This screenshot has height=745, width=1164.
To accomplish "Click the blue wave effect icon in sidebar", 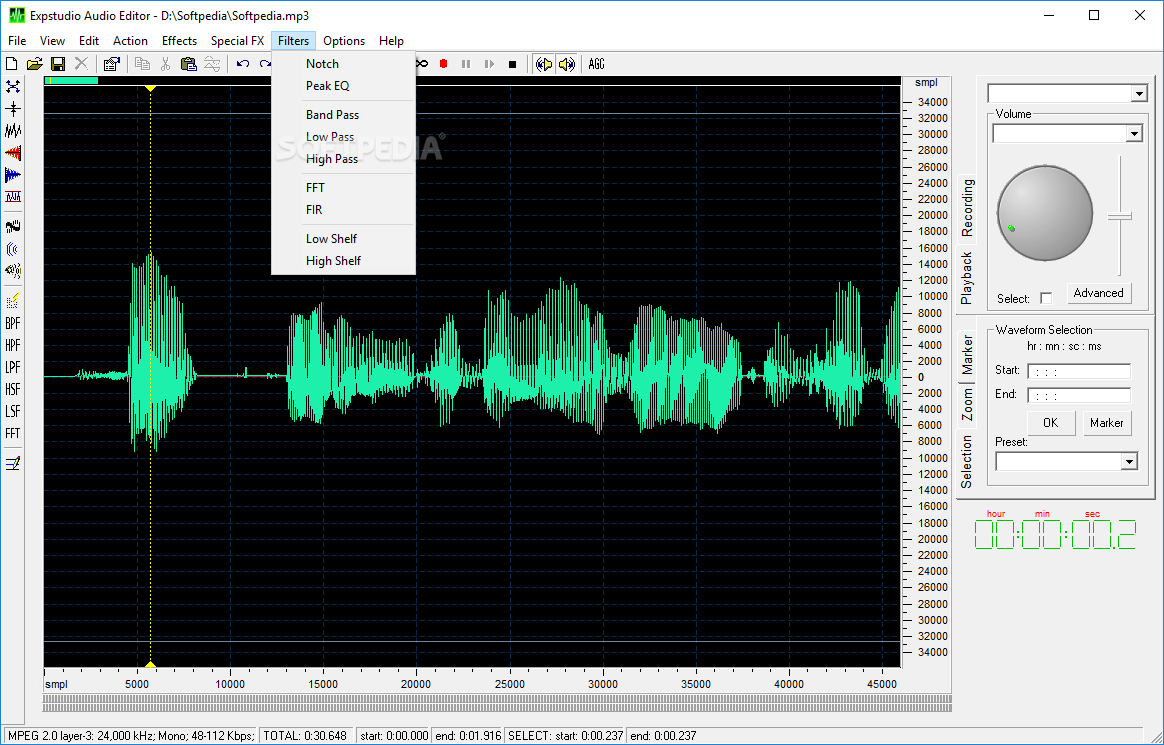I will (13, 226).
